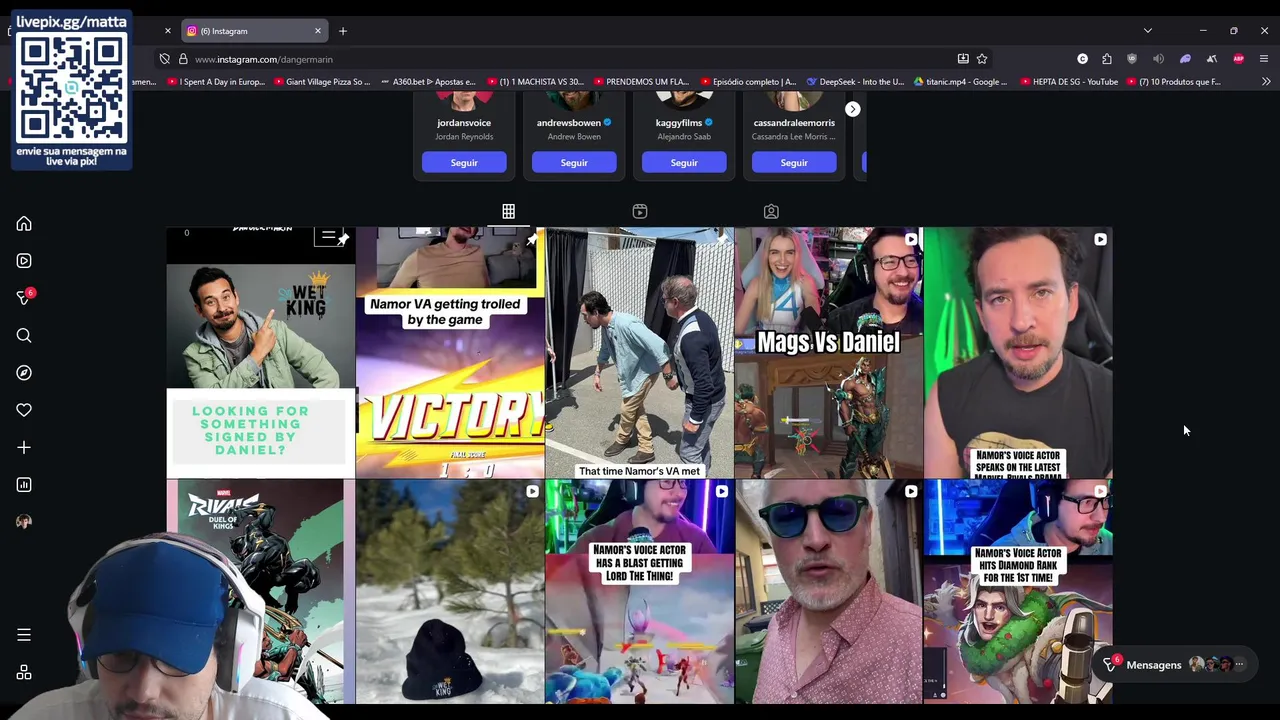Show site permissions lock icon
The width and height of the screenshot is (1280, 720).
183,59
